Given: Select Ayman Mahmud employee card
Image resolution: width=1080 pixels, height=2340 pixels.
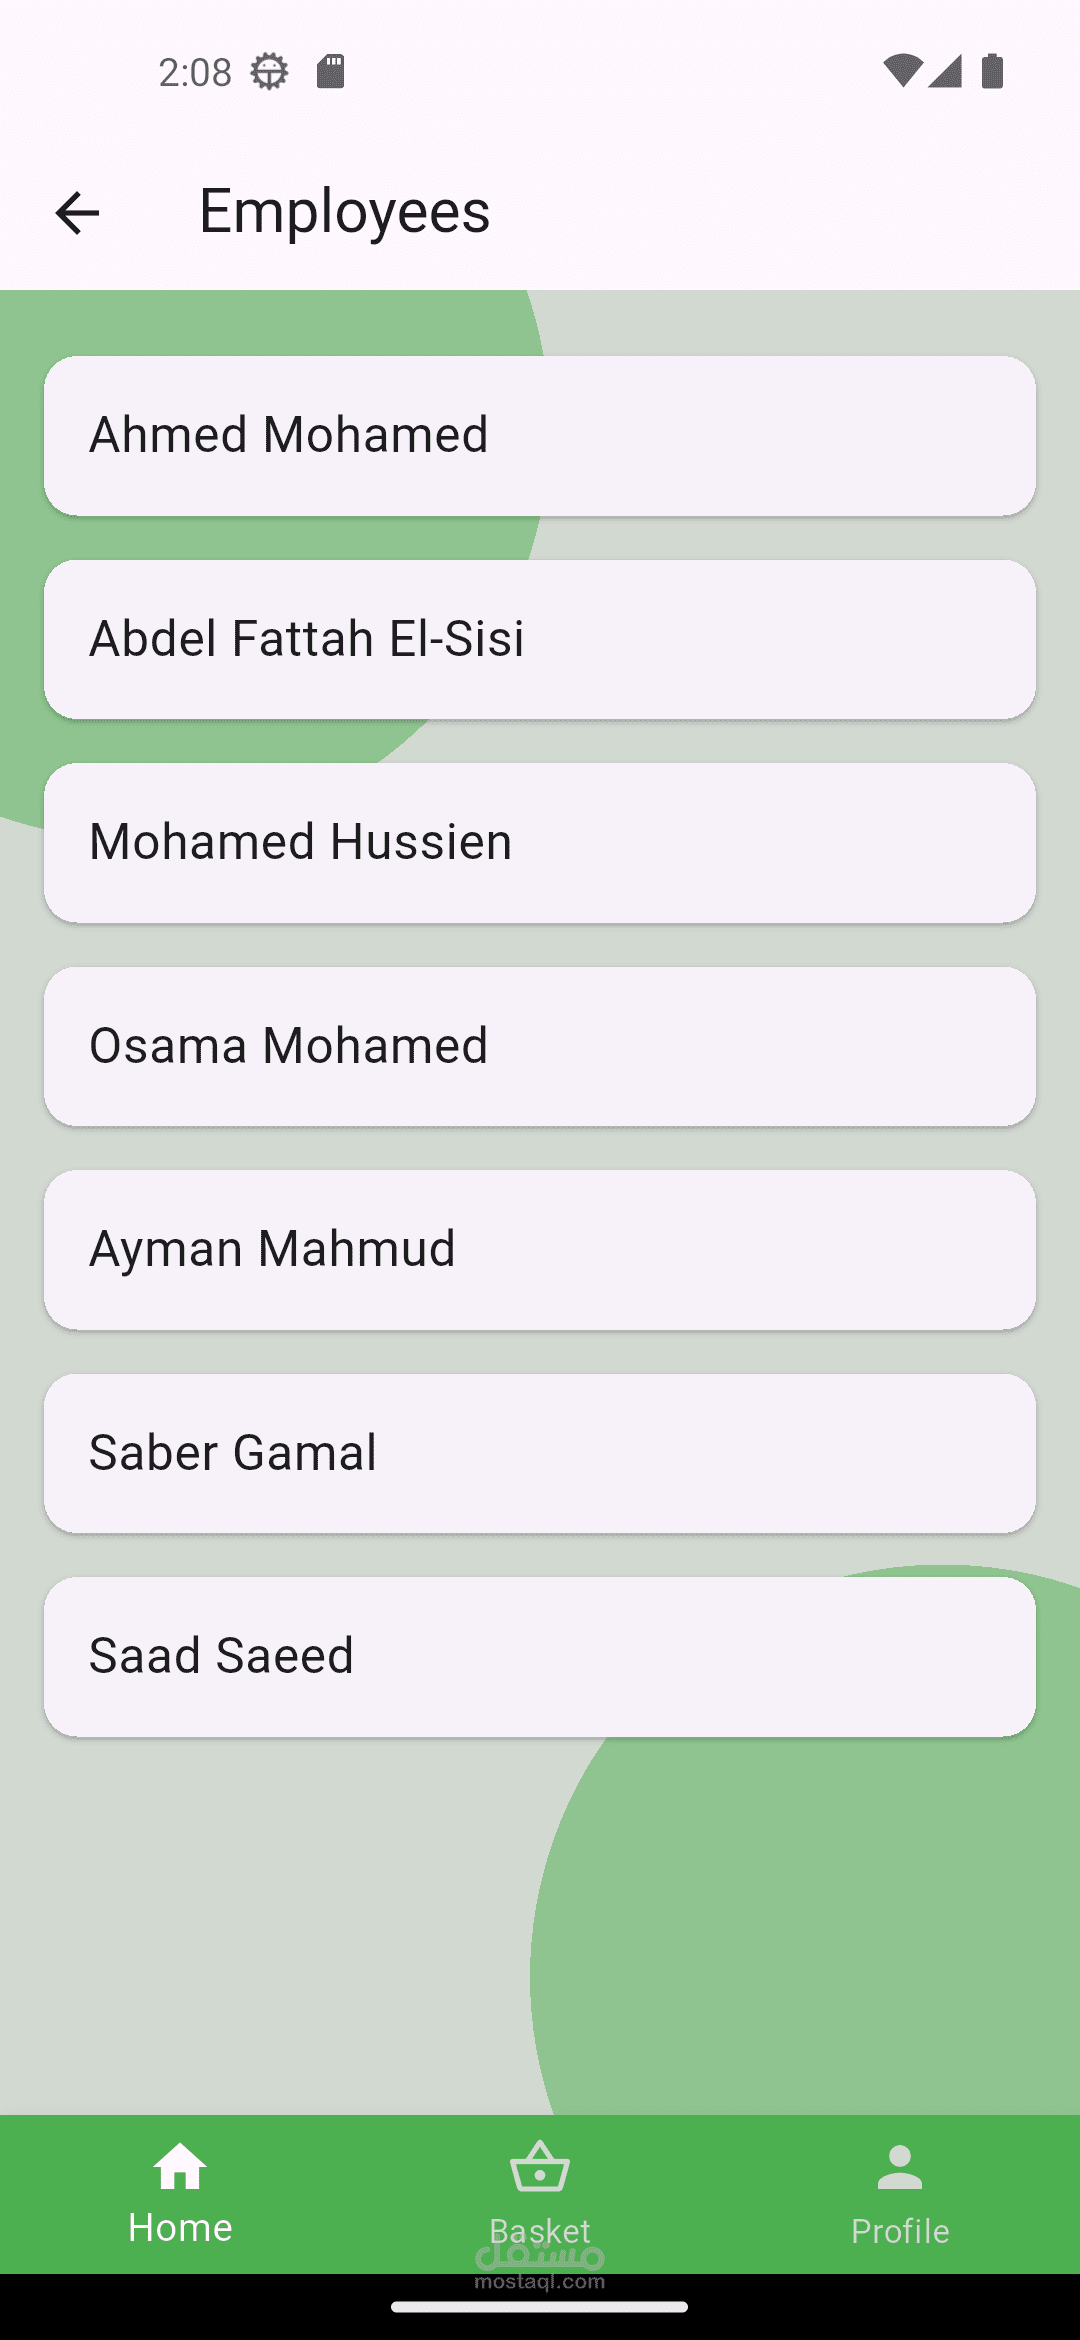Looking at the screenshot, I should coord(540,1250).
